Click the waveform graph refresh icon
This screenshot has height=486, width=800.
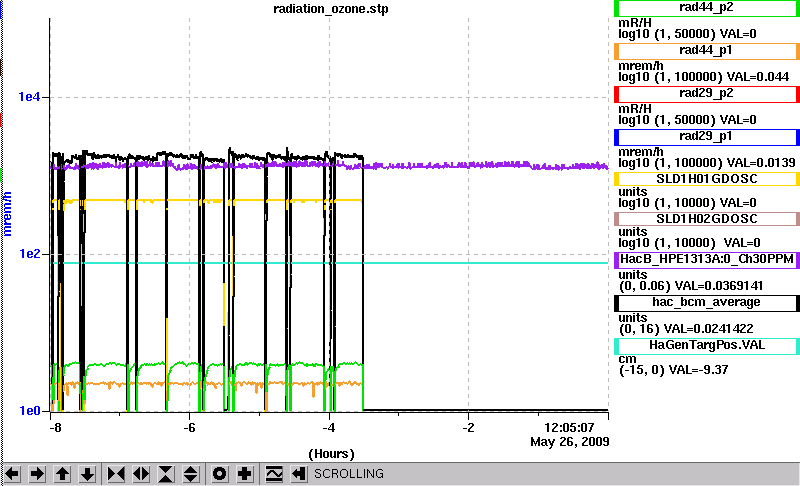[274, 474]
